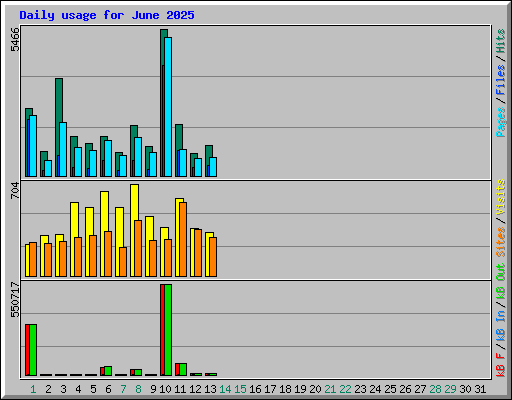Click the cyan Pages bar for day 8
The image size is (512, 400).
[x=138, y=157]
